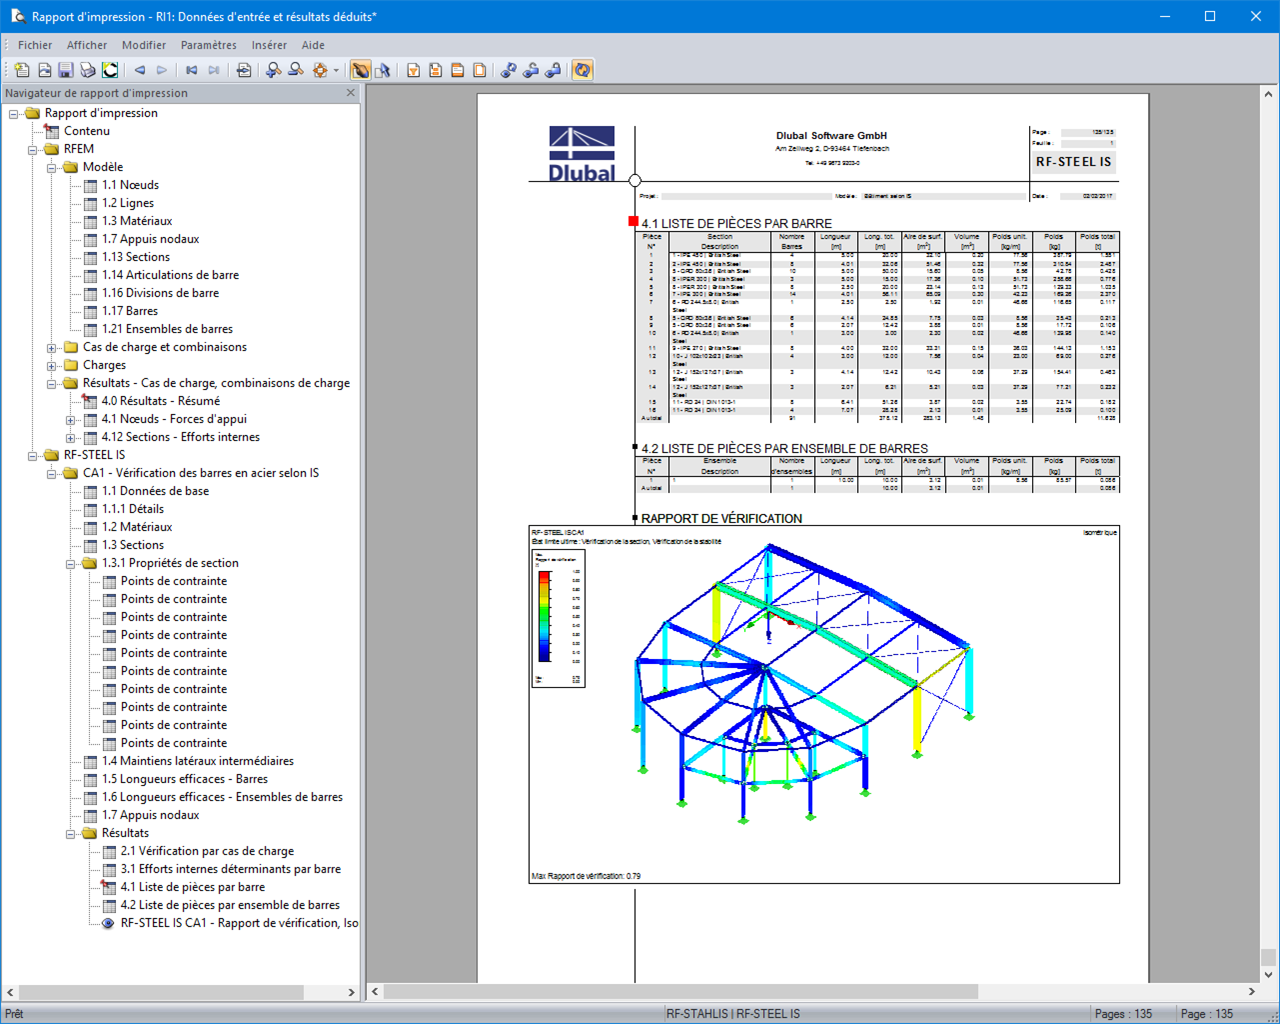
Task: Click the 4.2 LISTE DE PIÈCES PAR ENSEMBLE heading
Action: pyautogui.click(x=784, y=449)
